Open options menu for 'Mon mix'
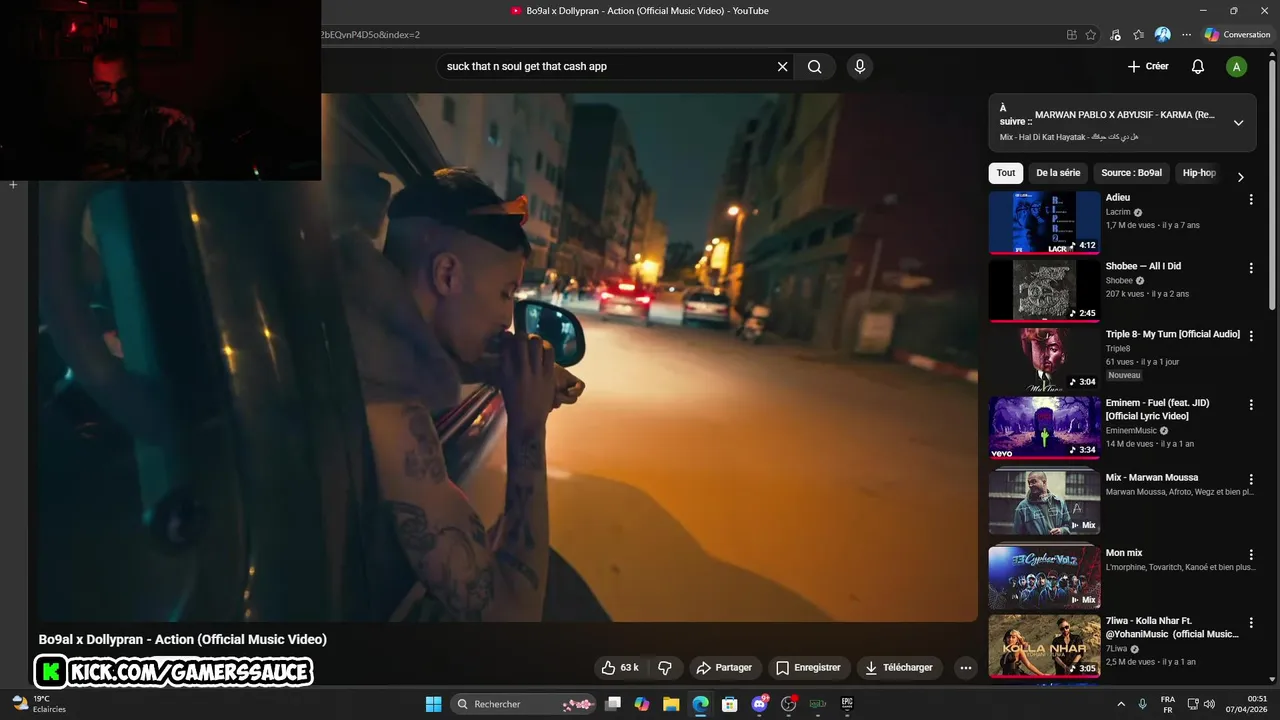1280x720 pixels. (x=1251, y=555)
